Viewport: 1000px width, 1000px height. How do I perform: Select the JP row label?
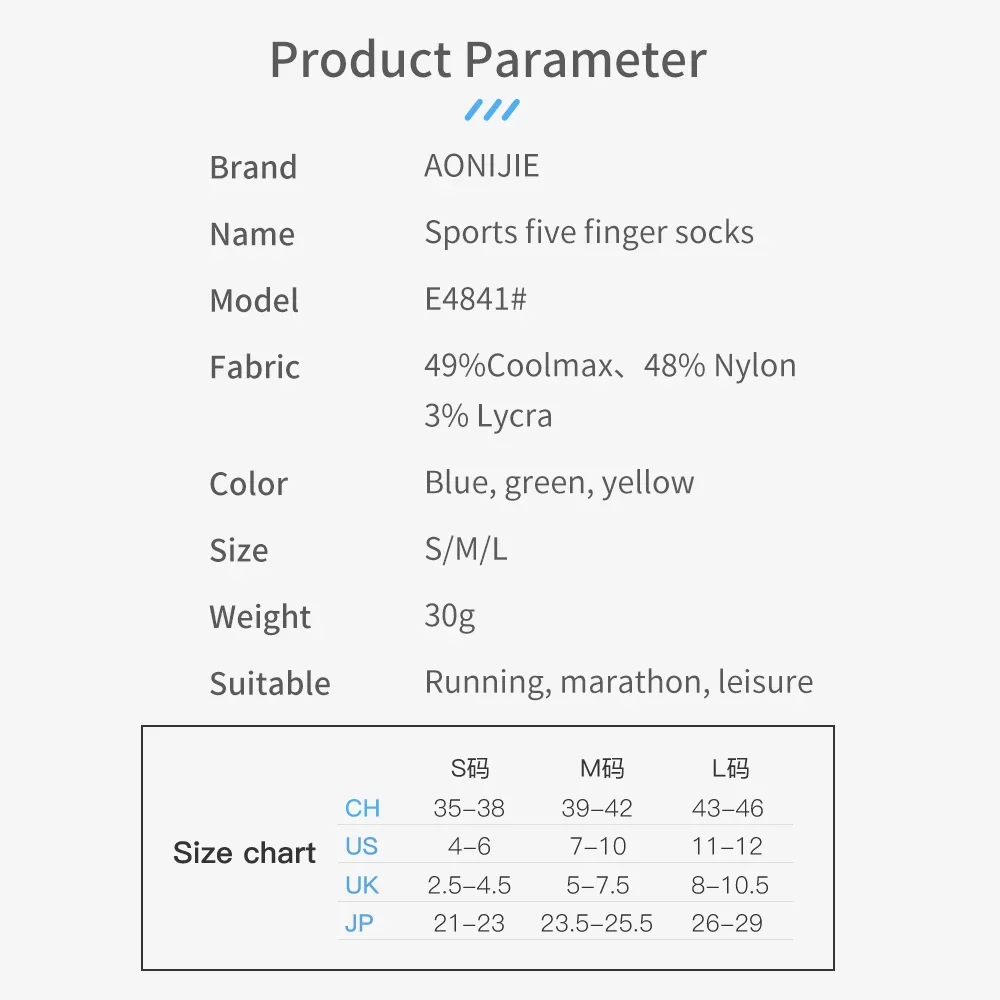tap(359, 923)
